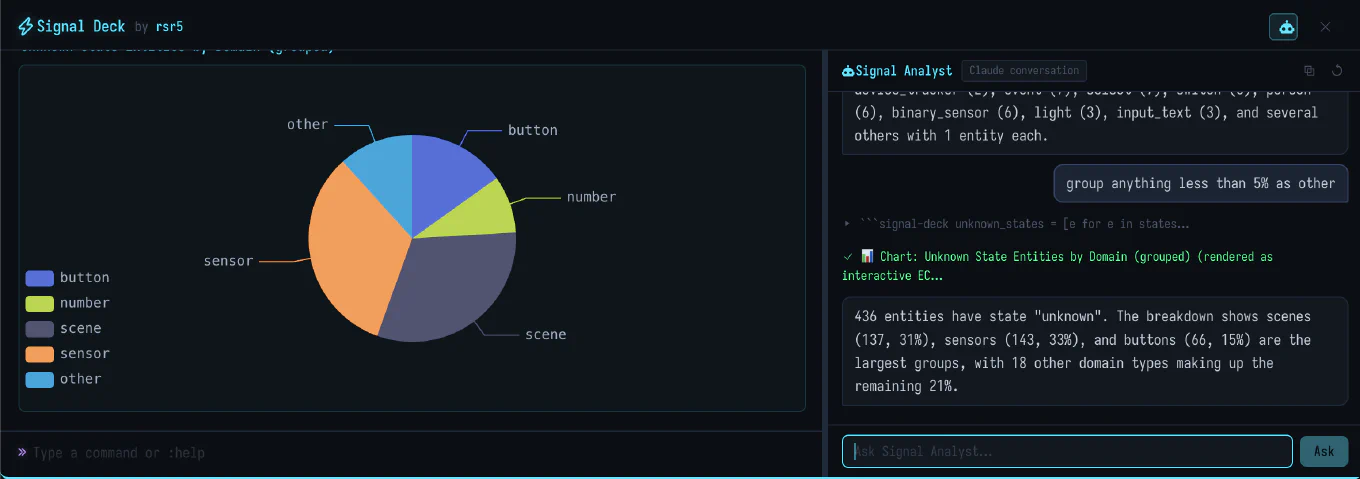This screenshot has width=1360, height=479.
Task: Click the 'group anything less than 5% as other' message
Action: [x=1200, y=183]
